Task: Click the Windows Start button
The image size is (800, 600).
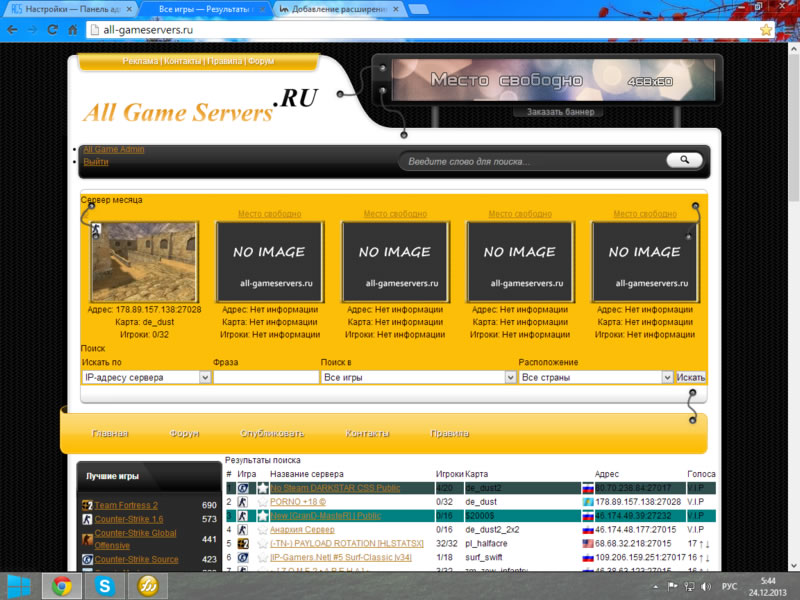Action: 19,586
